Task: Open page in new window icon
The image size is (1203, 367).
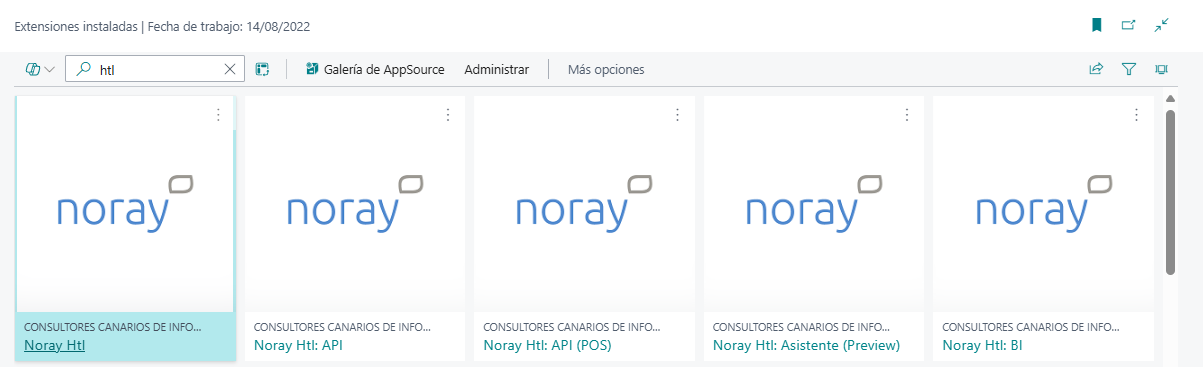Action: point(1128,25)
